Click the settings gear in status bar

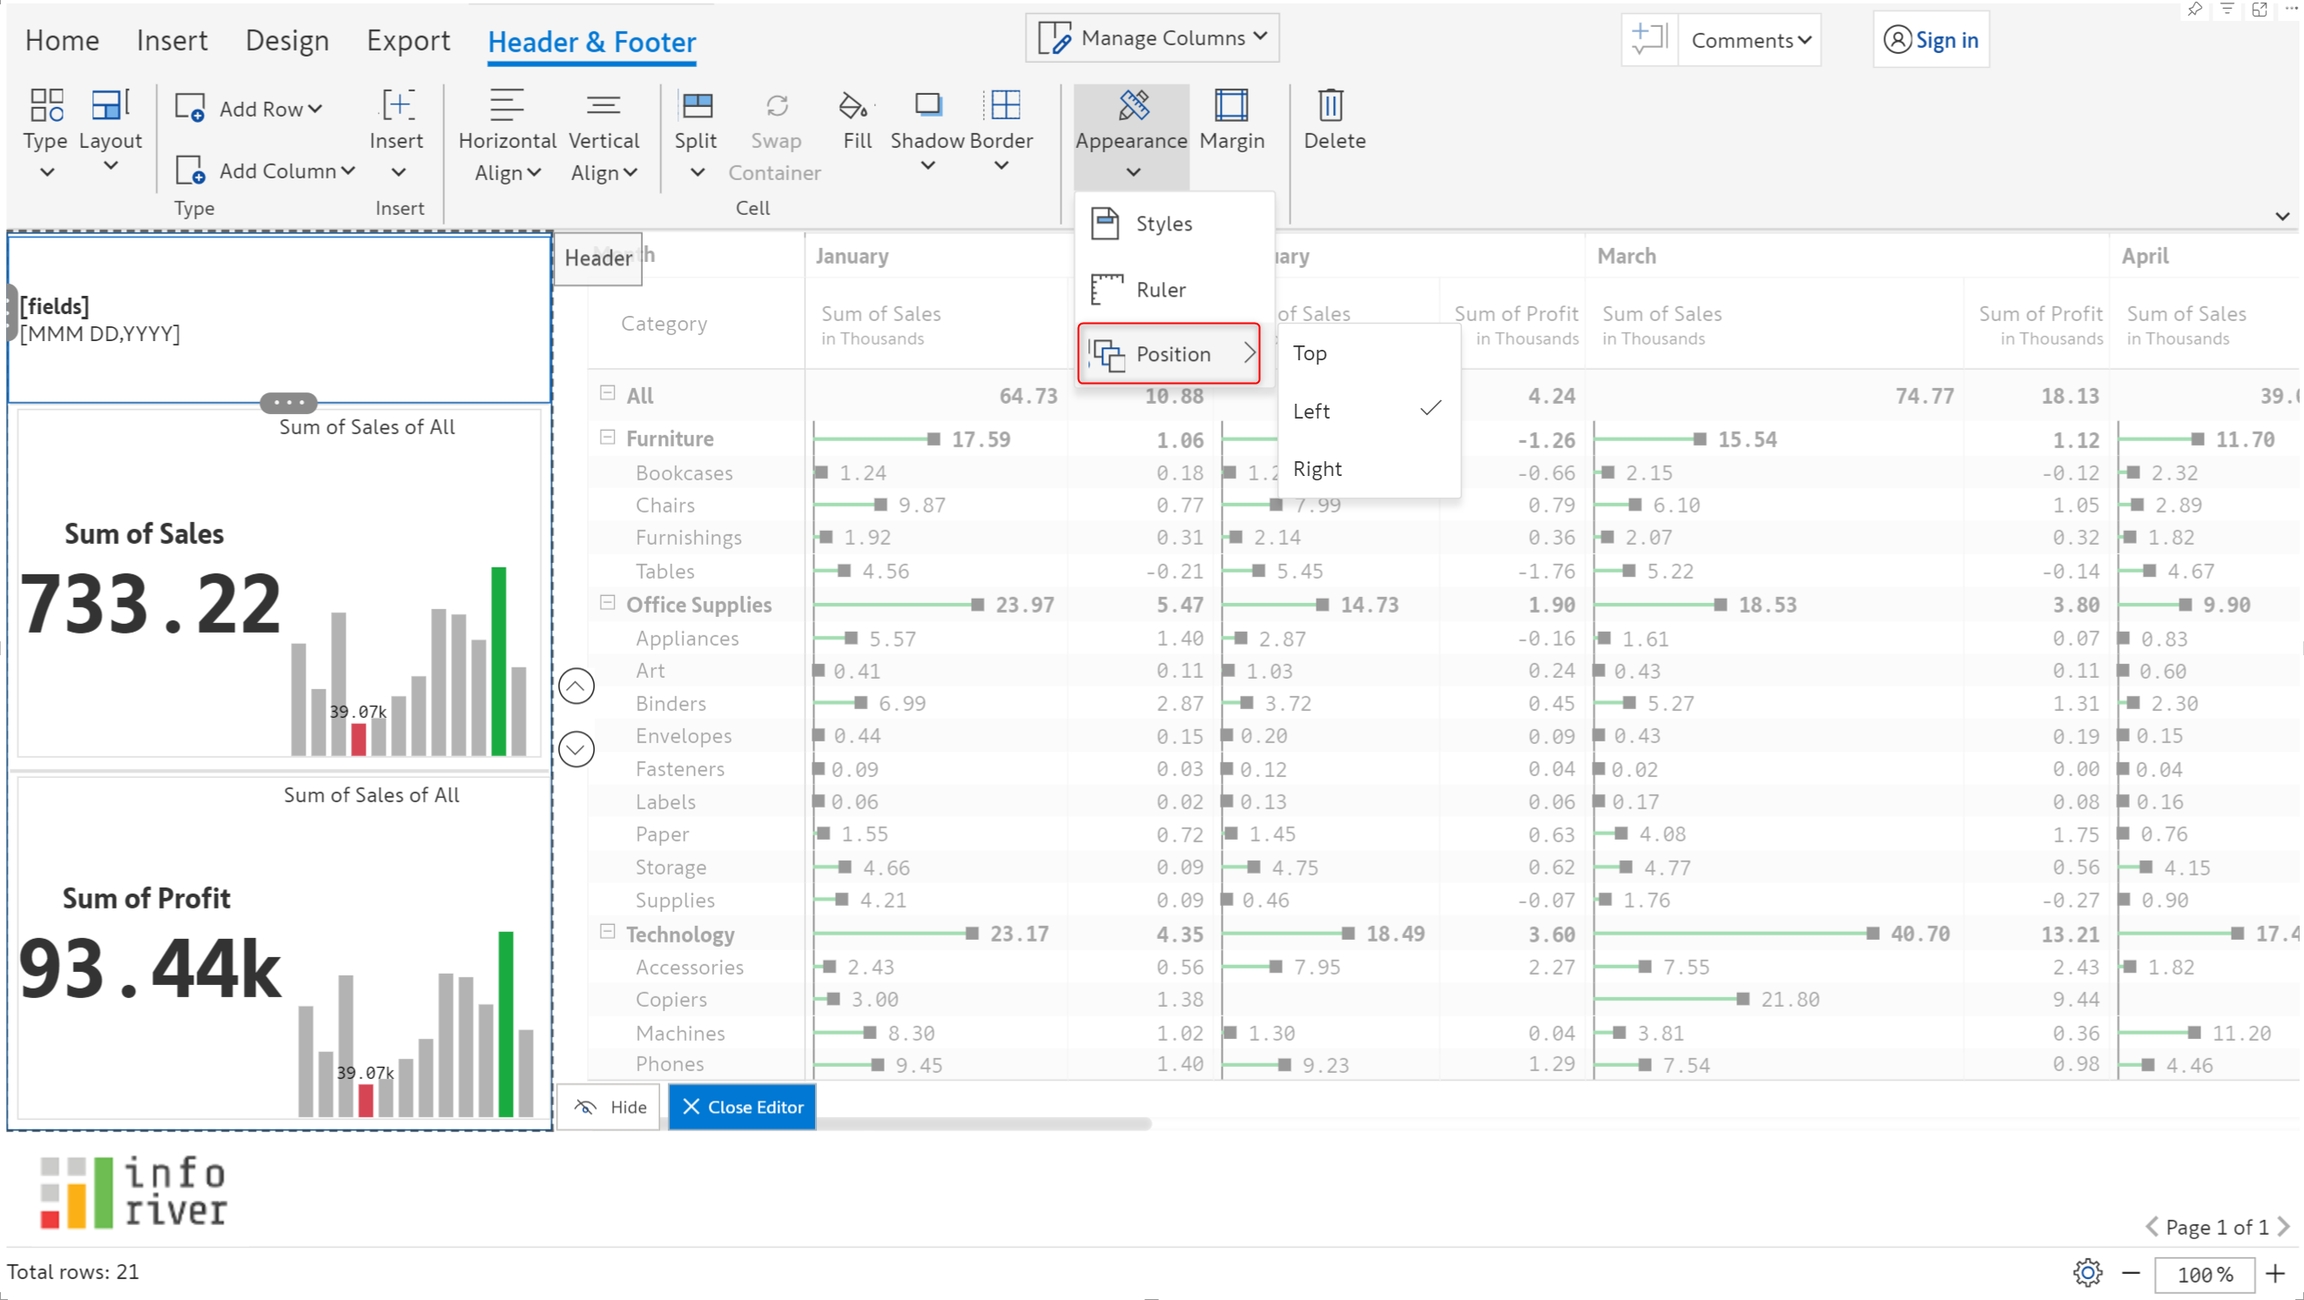pos(2087,1273)
